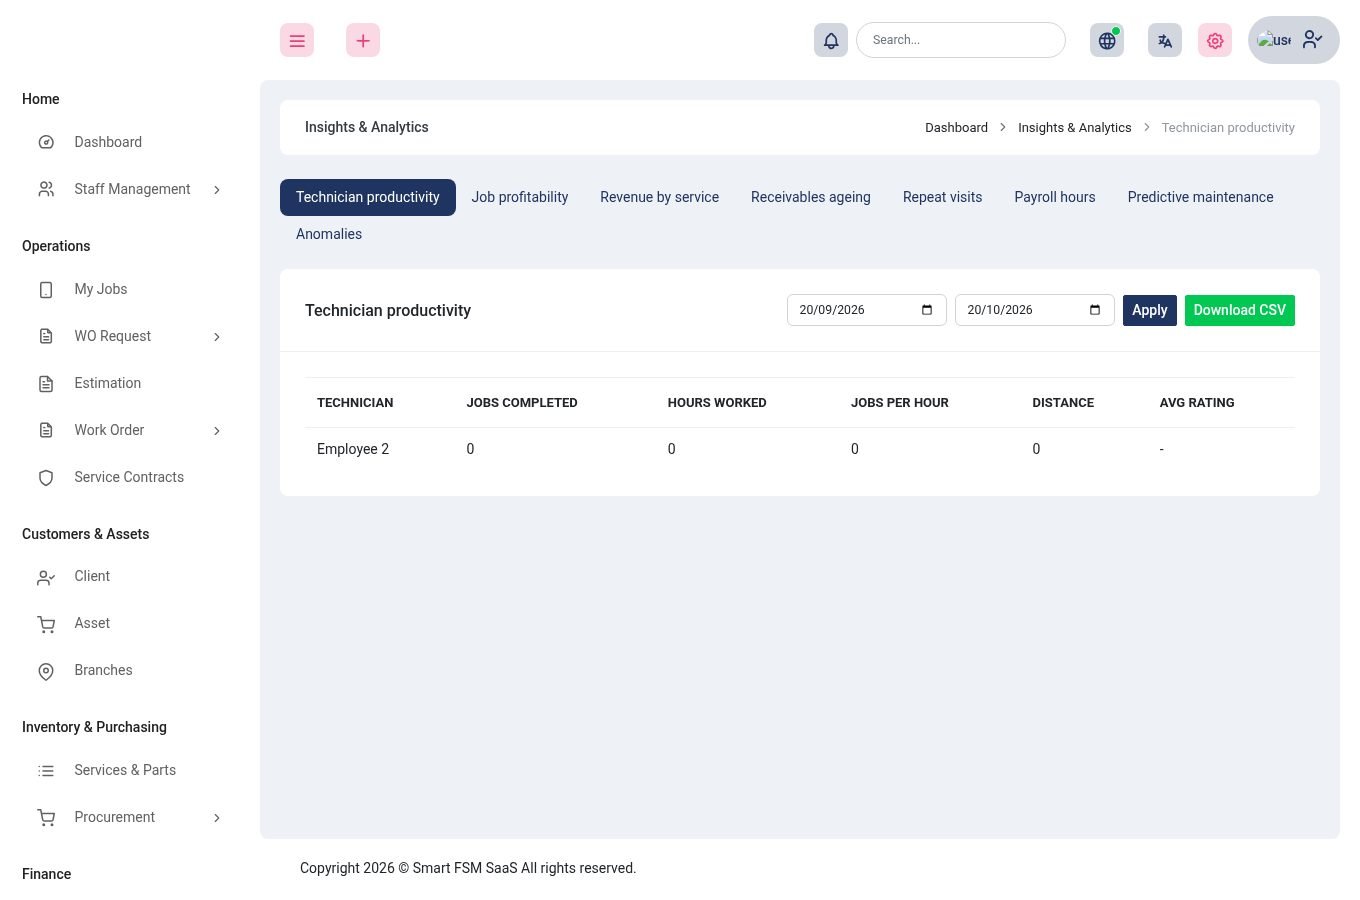The height and width of the screenshot is (900, 1360).
Task: Click the Staff Management people icon
Action: [x=46, y=189]
